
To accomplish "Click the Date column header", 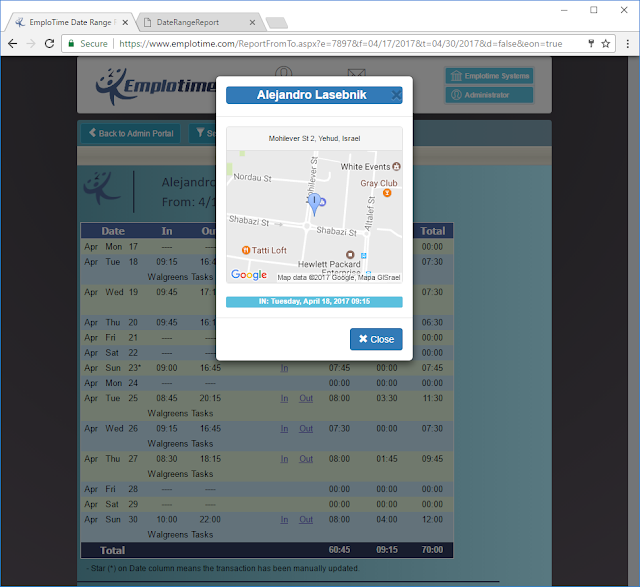I will 113,231.
